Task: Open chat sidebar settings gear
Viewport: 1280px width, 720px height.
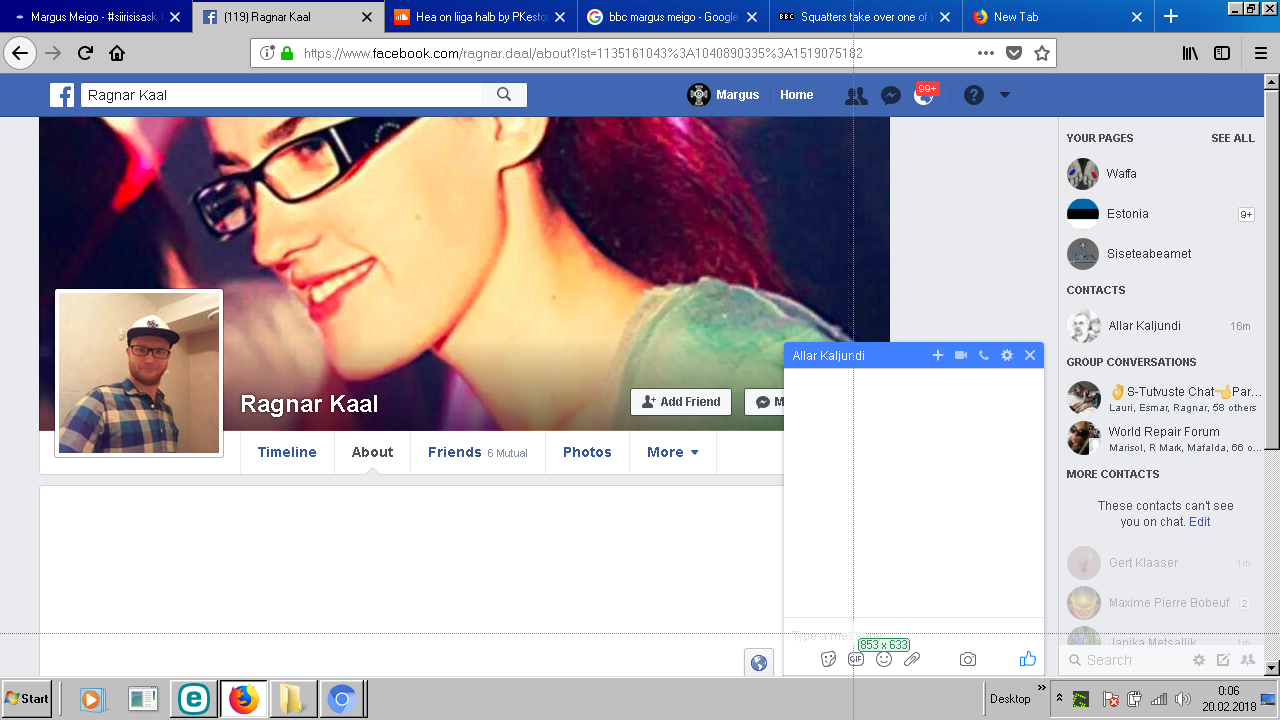Action: [x=1199, y=660]
